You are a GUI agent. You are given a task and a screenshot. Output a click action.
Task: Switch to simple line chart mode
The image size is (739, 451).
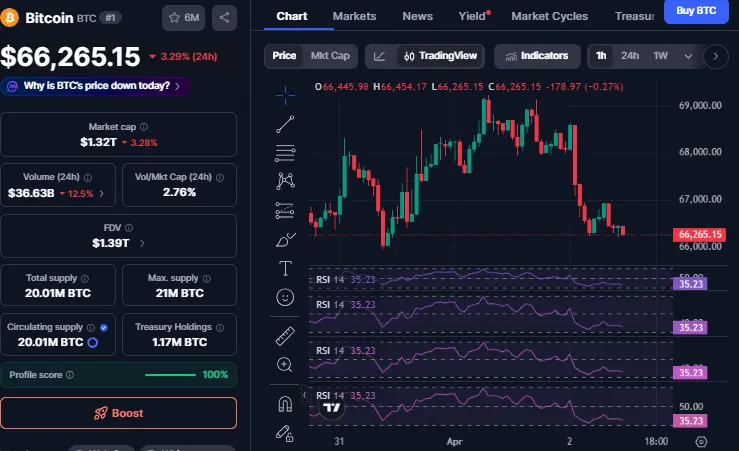click(x=380, y=57)
